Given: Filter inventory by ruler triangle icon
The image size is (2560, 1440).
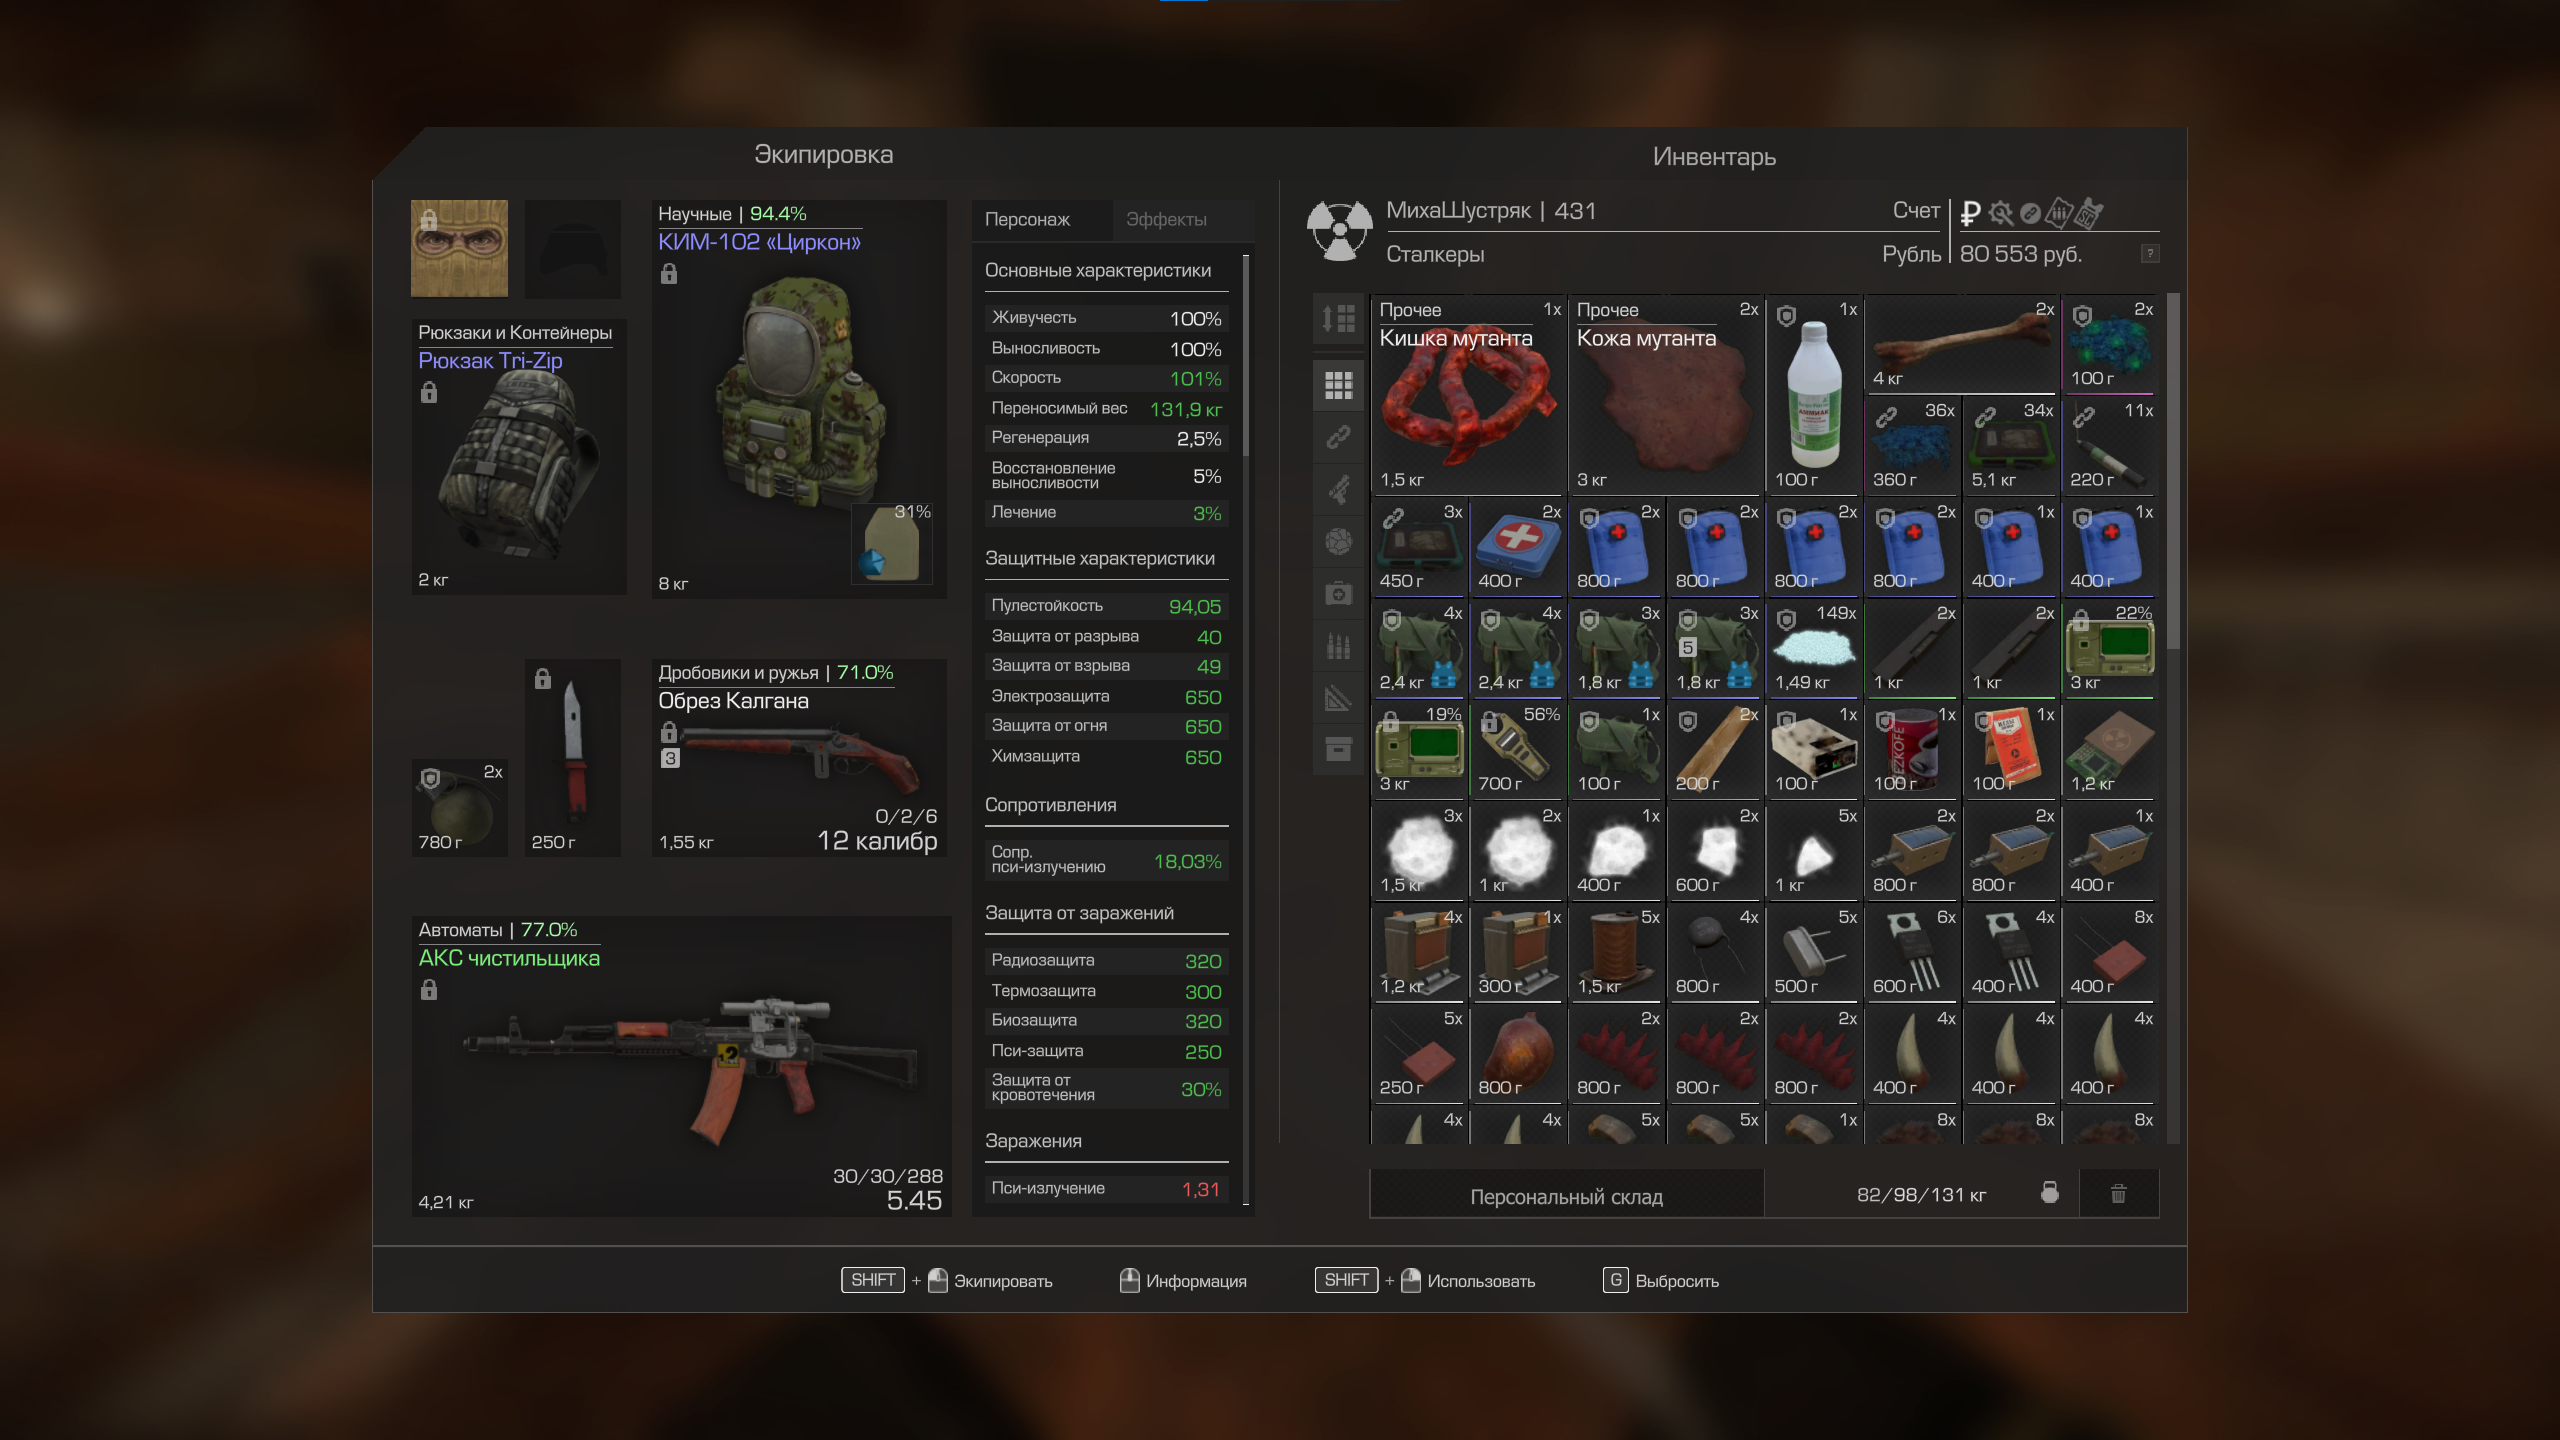Looking at the screenshot, I should tap(1338, 697).
